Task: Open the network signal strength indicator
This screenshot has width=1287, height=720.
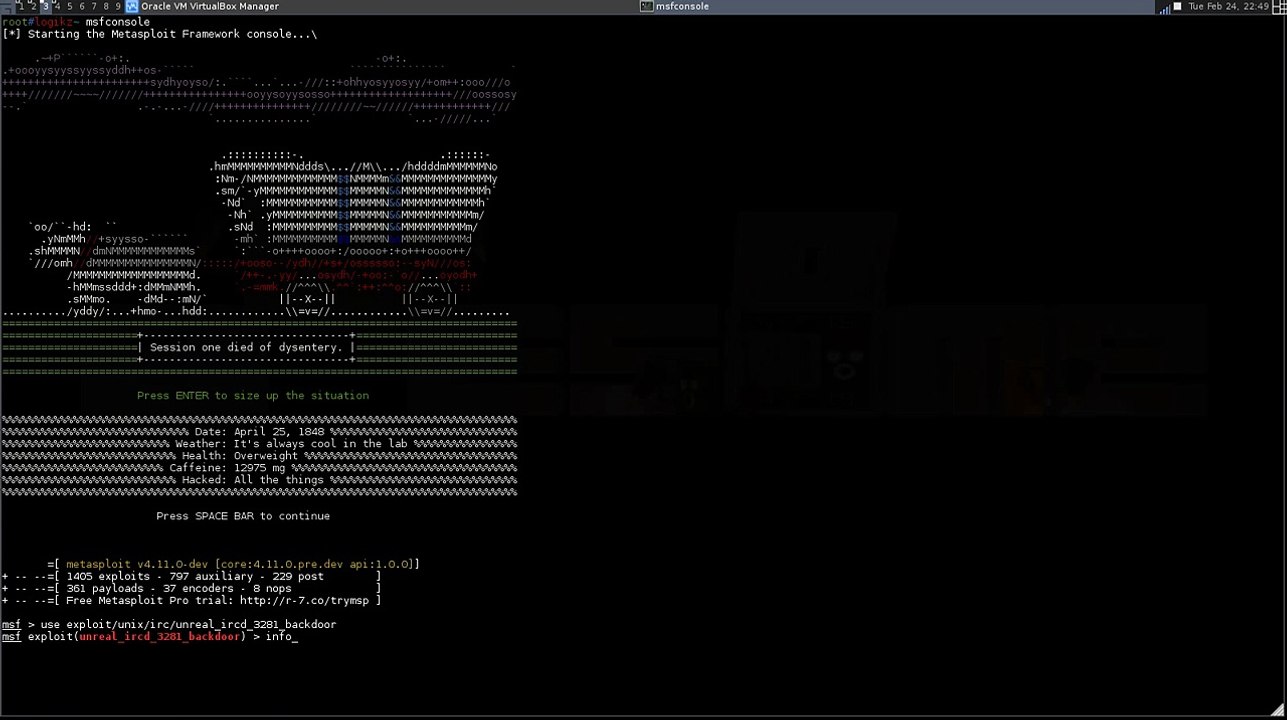Action: point(1164,7)
